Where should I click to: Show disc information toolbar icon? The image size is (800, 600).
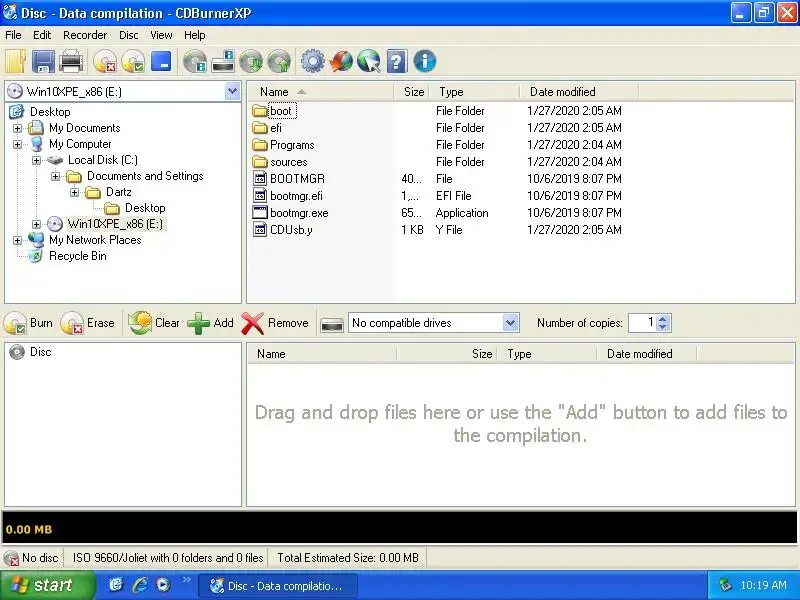(195, 62)
